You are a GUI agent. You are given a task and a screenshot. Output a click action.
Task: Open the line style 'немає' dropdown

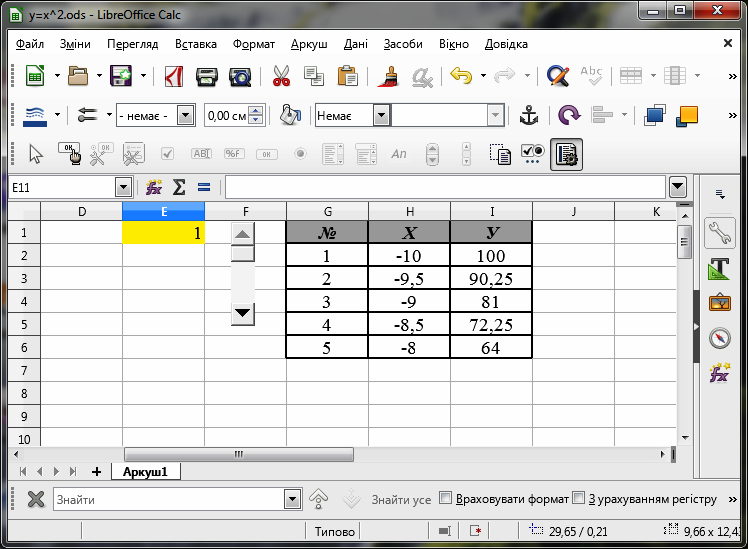tap(186, 115)
